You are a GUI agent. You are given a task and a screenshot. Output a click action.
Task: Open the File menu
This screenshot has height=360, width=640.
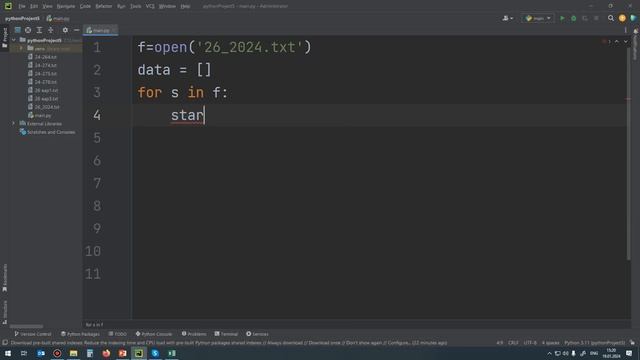pyautogui.click(x=22, y=6)
